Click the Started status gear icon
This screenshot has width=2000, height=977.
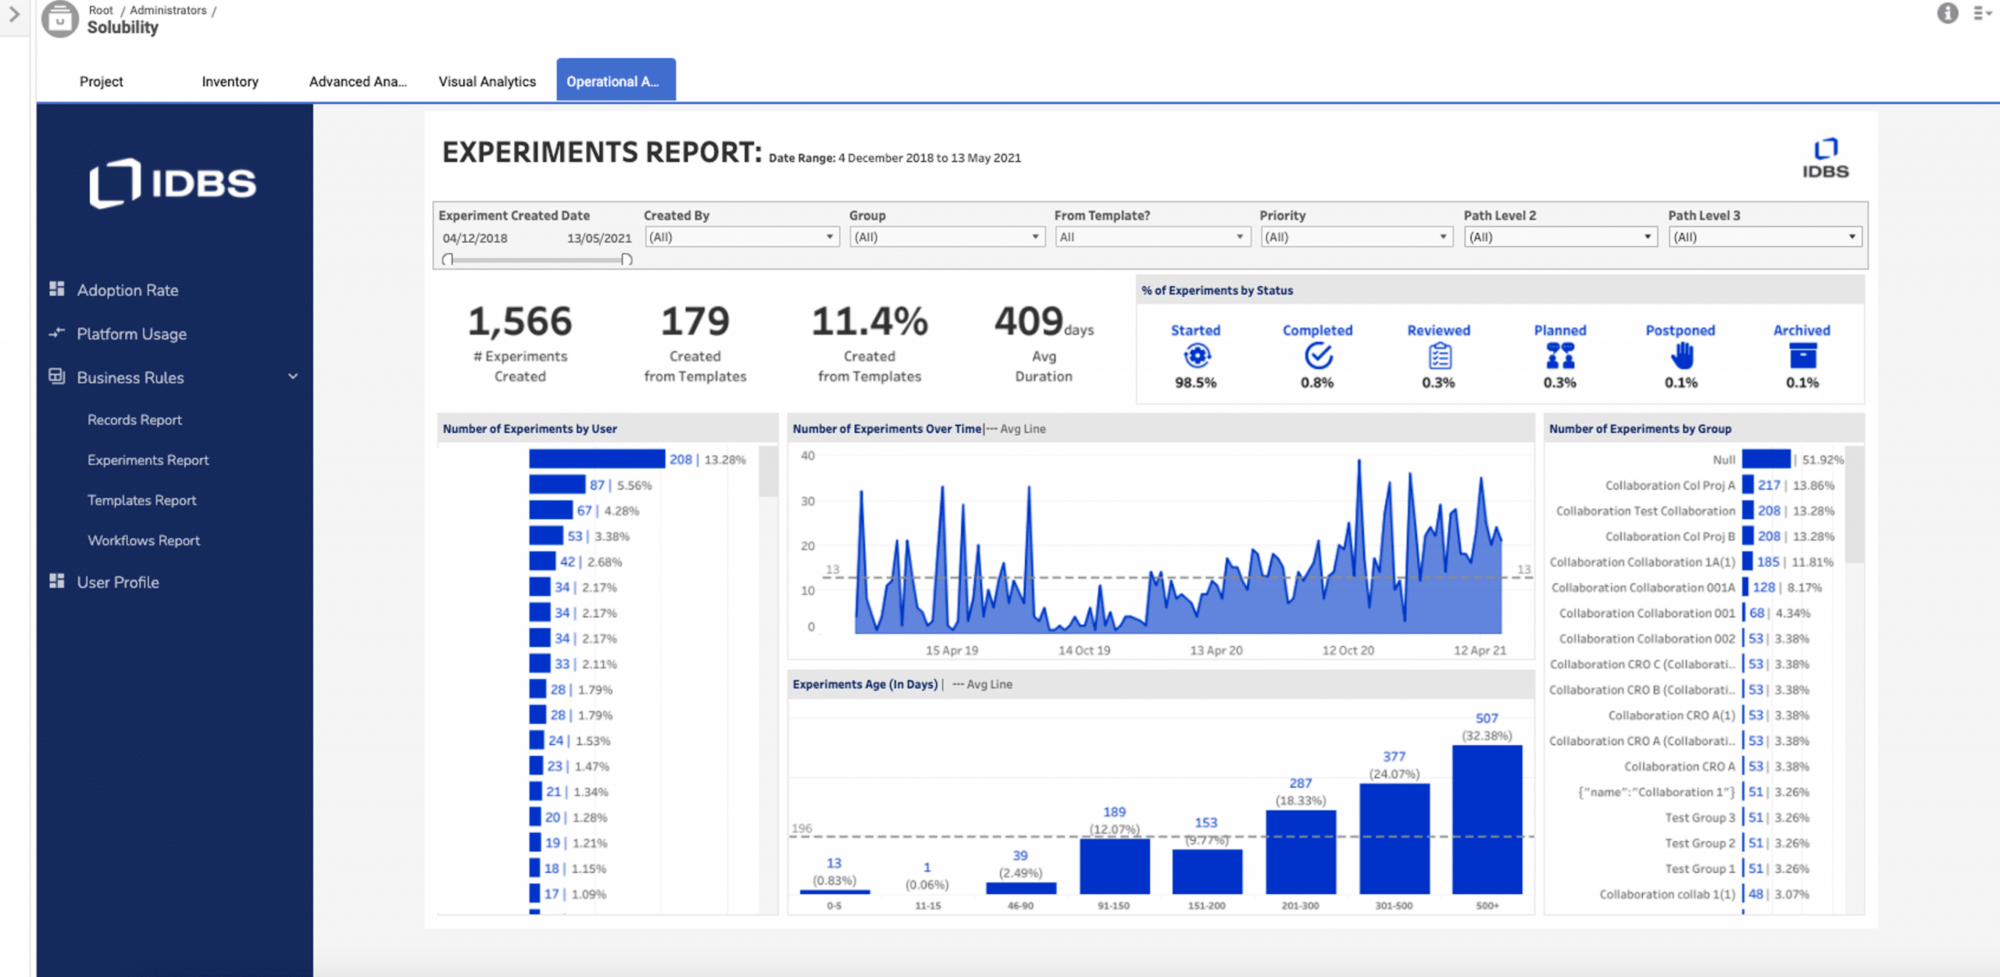(x=1196, y=355)
